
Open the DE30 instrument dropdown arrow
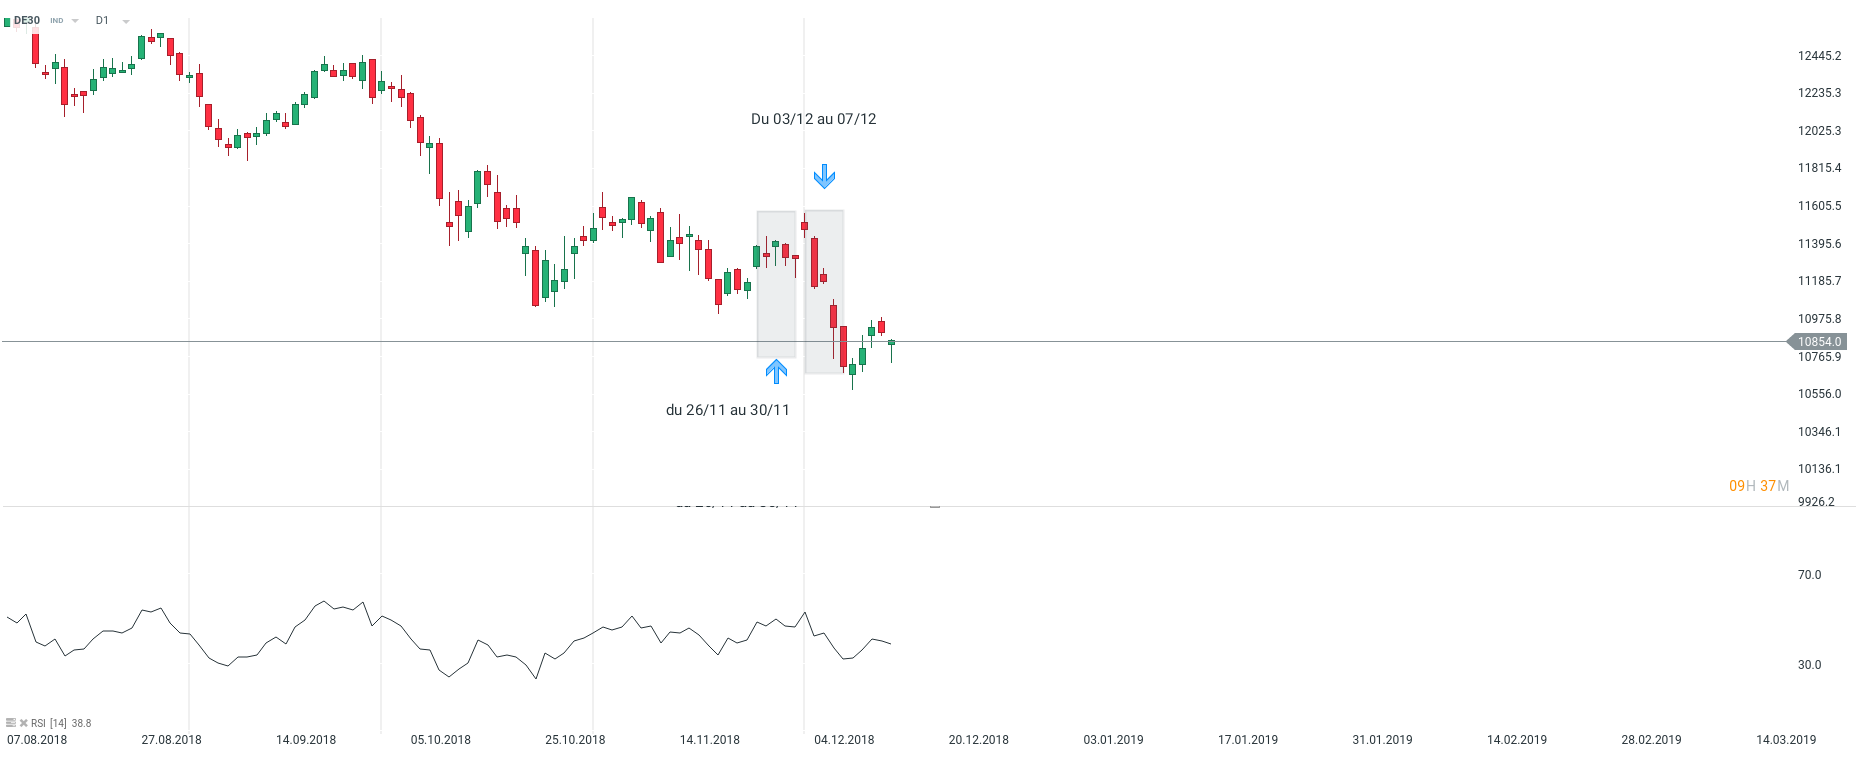point(75,21)
